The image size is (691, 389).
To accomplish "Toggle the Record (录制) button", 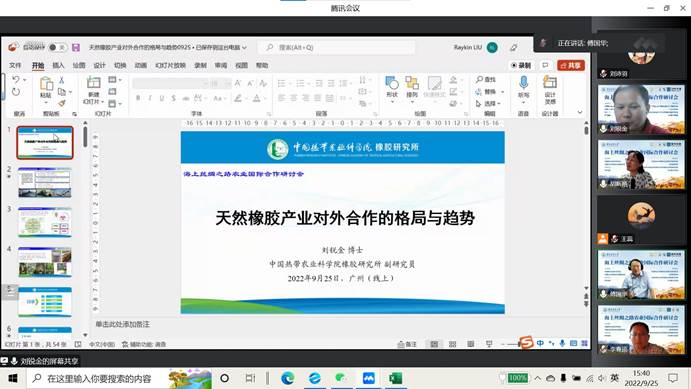I will (521, 65).
